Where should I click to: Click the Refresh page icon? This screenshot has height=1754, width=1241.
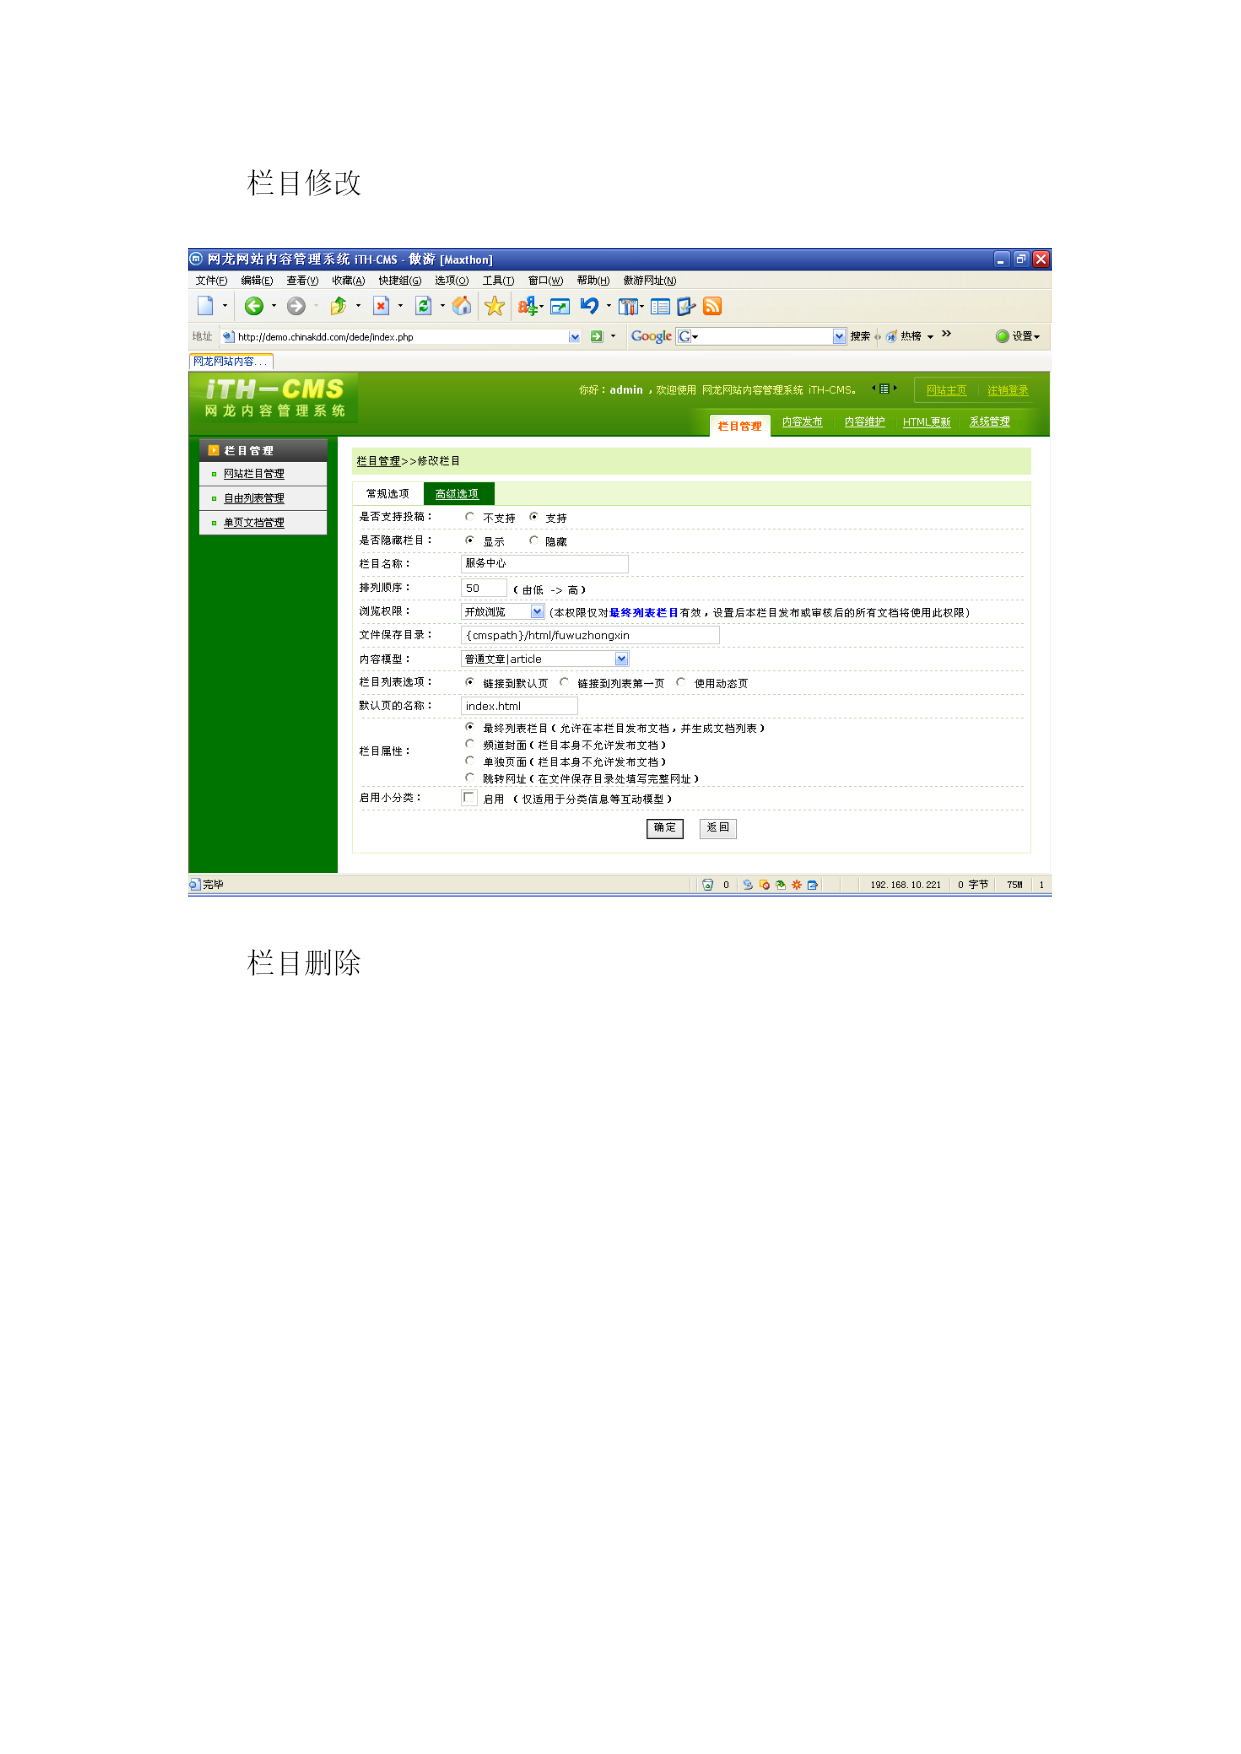(x=423, y=306)
